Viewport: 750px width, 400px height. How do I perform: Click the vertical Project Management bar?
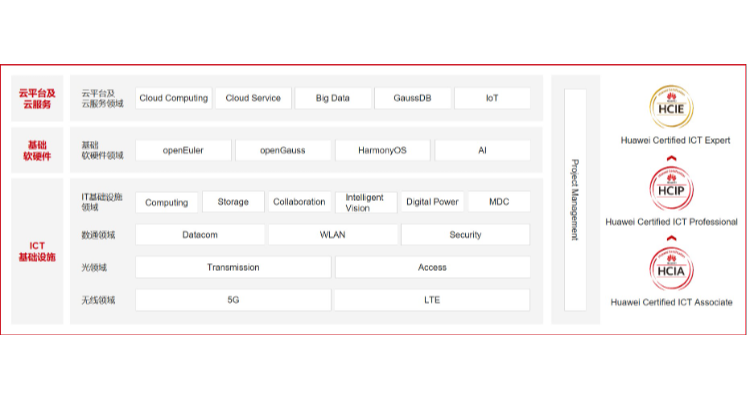[x=574, y=199]
